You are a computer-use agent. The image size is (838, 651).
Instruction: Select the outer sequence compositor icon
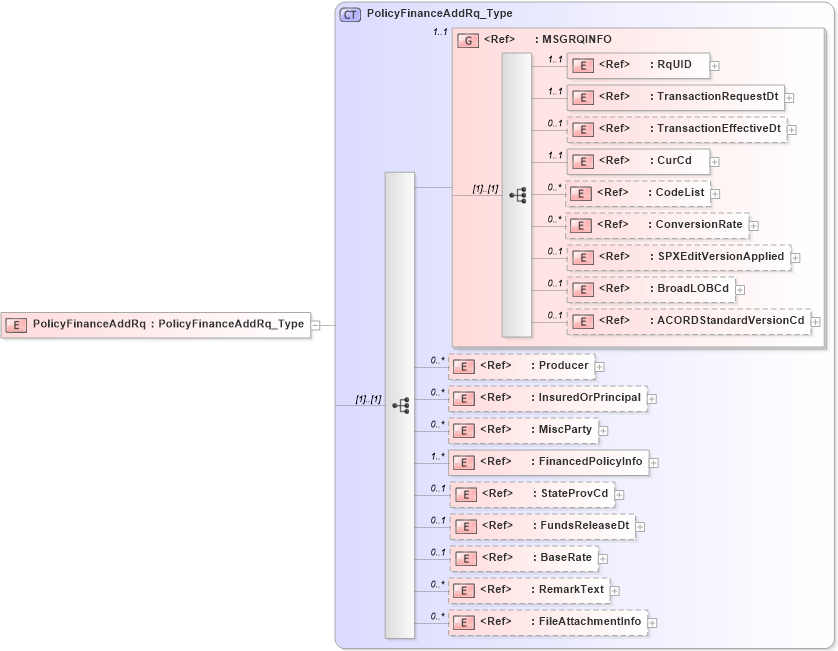pos(400,403)
